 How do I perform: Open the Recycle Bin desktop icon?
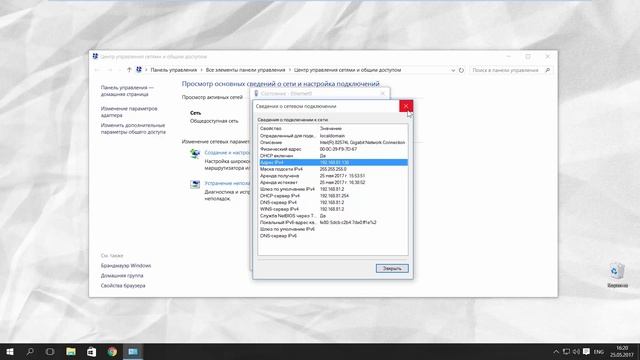pos(617,276)
